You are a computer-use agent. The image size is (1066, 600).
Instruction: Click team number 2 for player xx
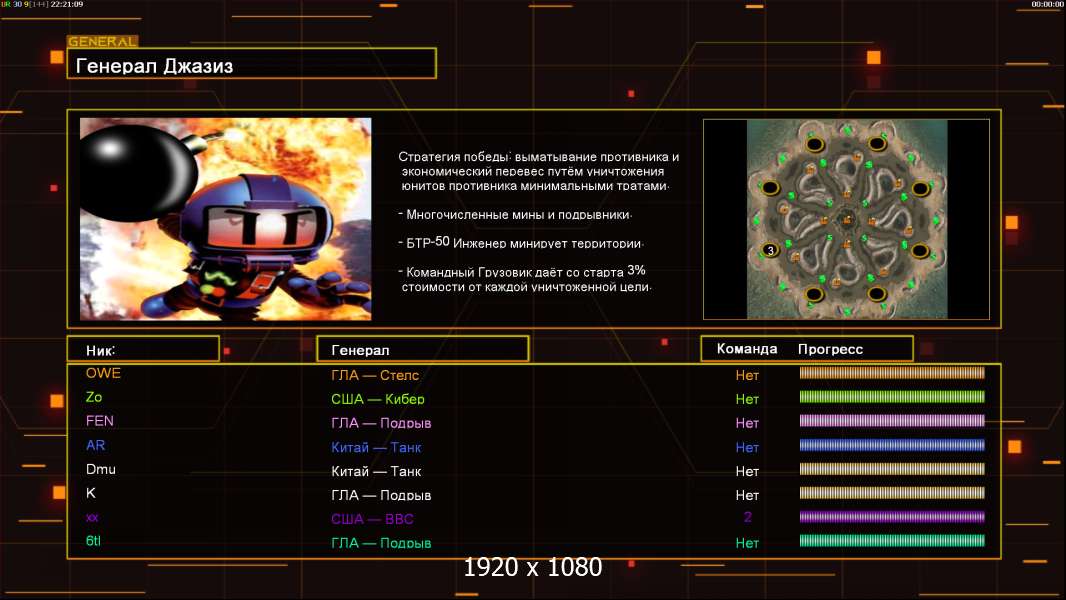pyautogui.click(x=747, y=518)
